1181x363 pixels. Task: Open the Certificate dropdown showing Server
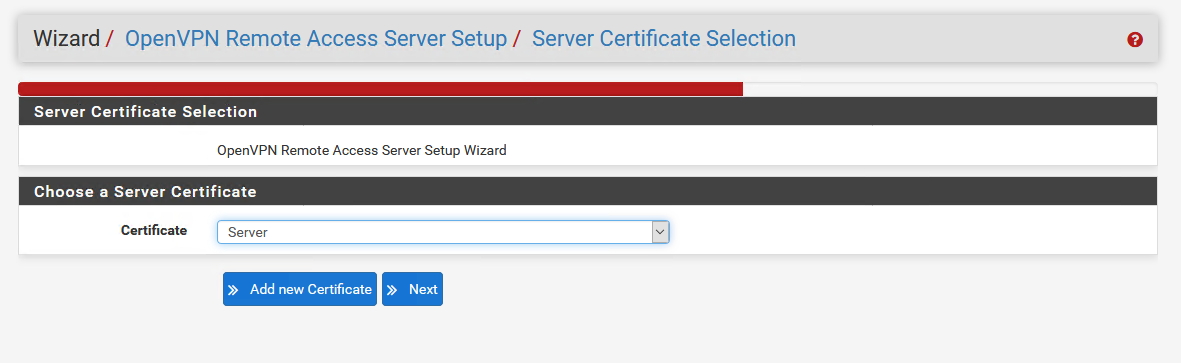tap(443, 232)
